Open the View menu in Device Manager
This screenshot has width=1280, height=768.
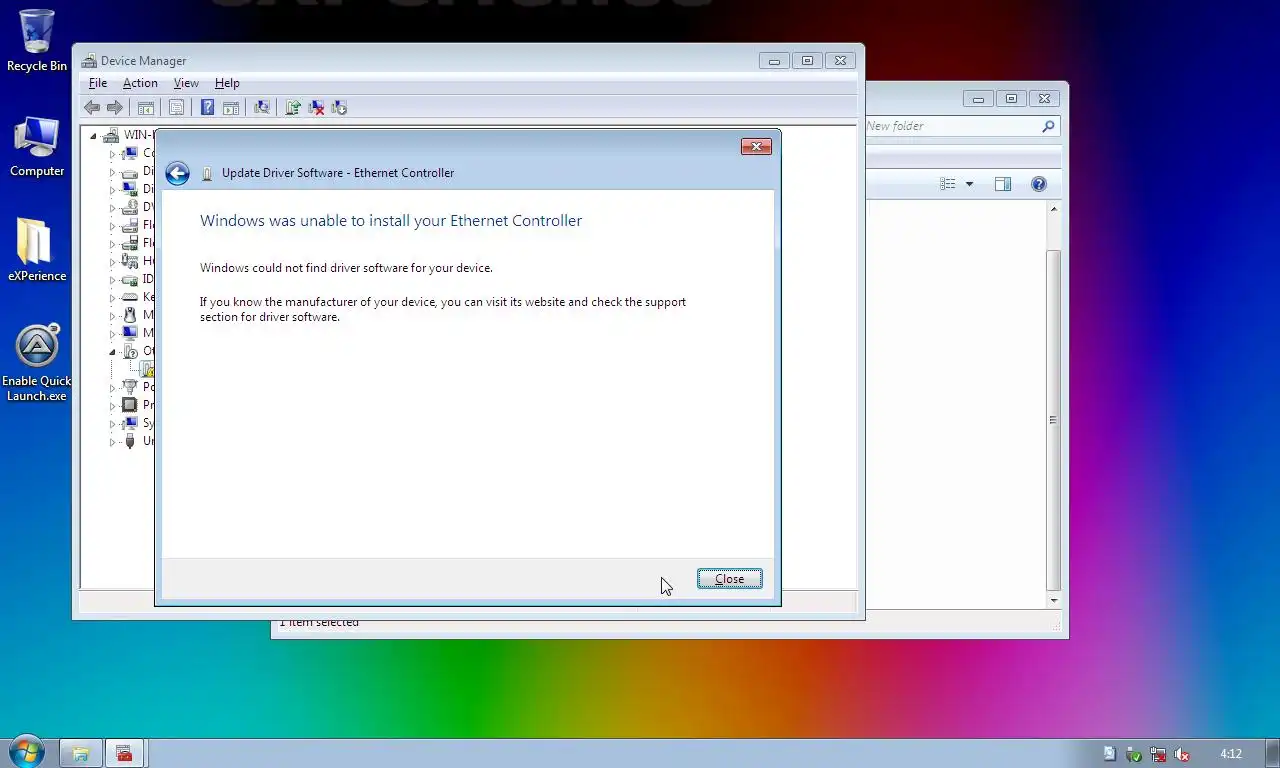coord(186,83)
